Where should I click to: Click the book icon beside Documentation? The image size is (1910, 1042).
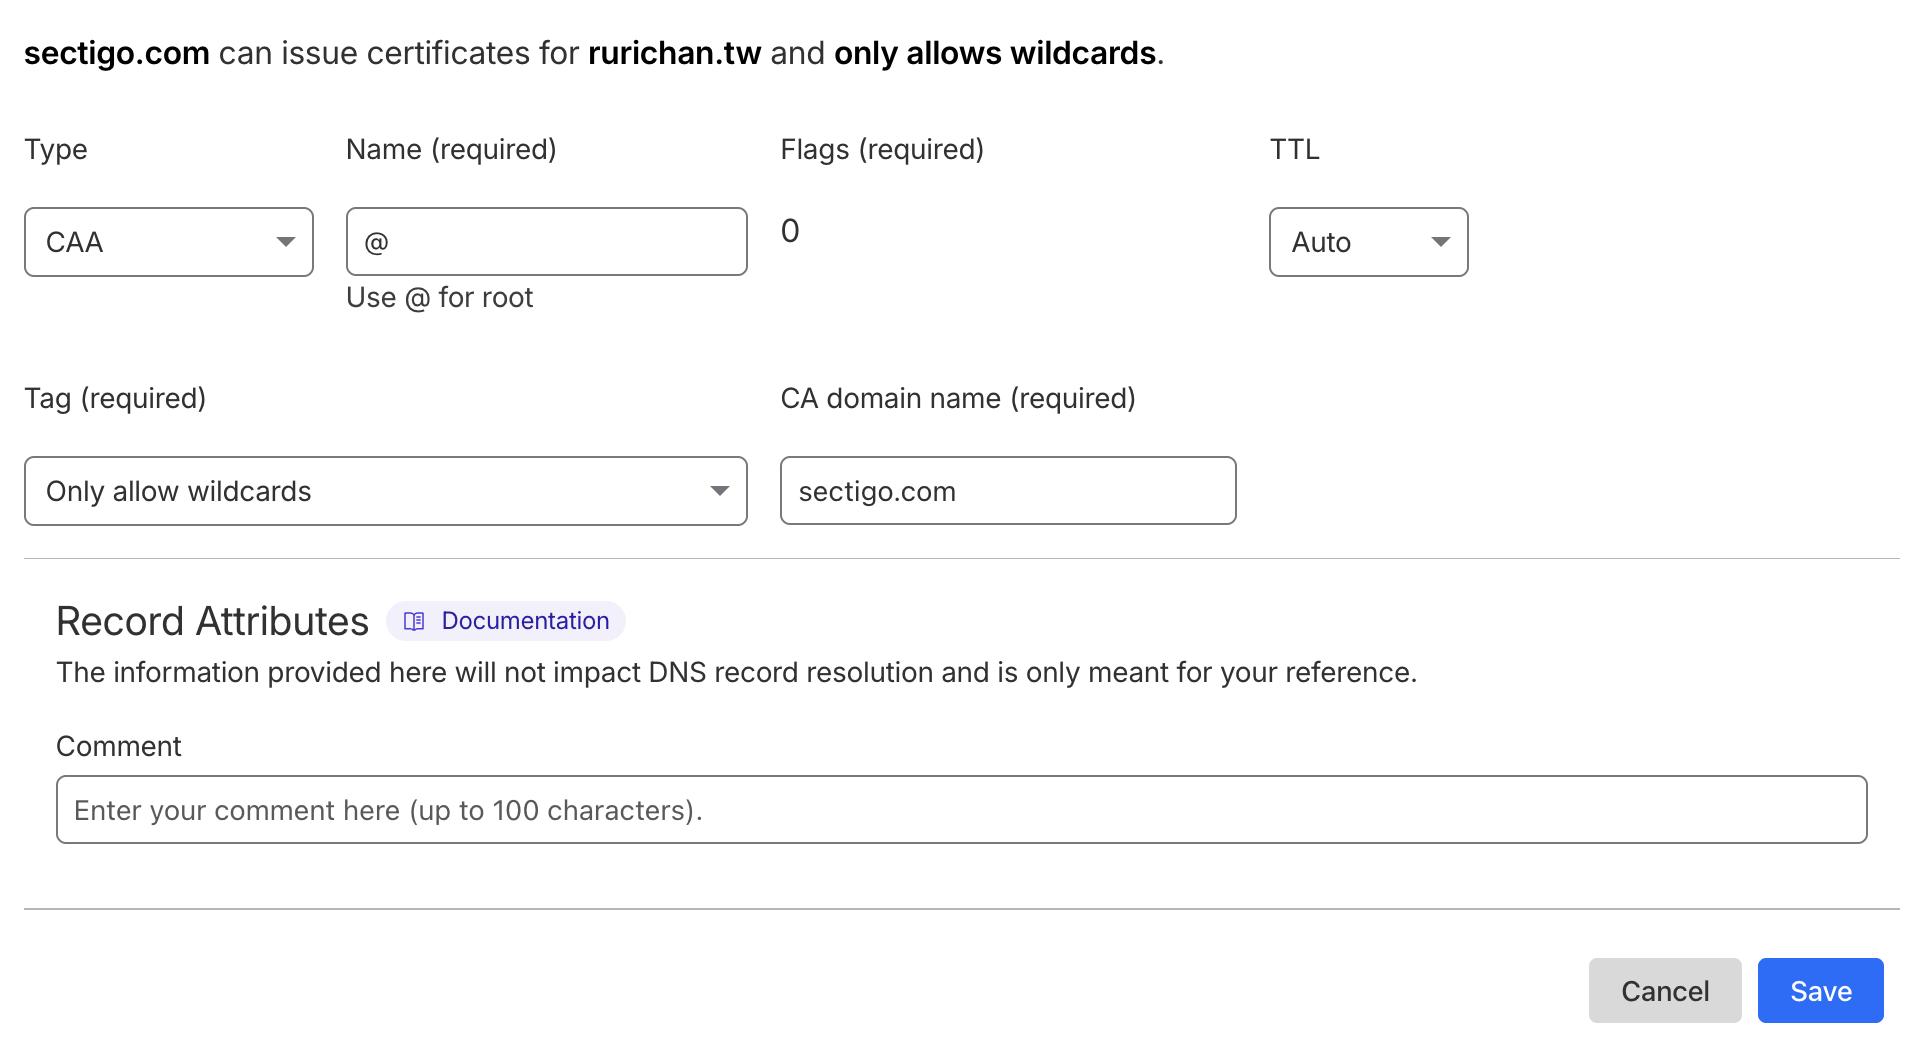pyautogui.click(x=414, y=621)
